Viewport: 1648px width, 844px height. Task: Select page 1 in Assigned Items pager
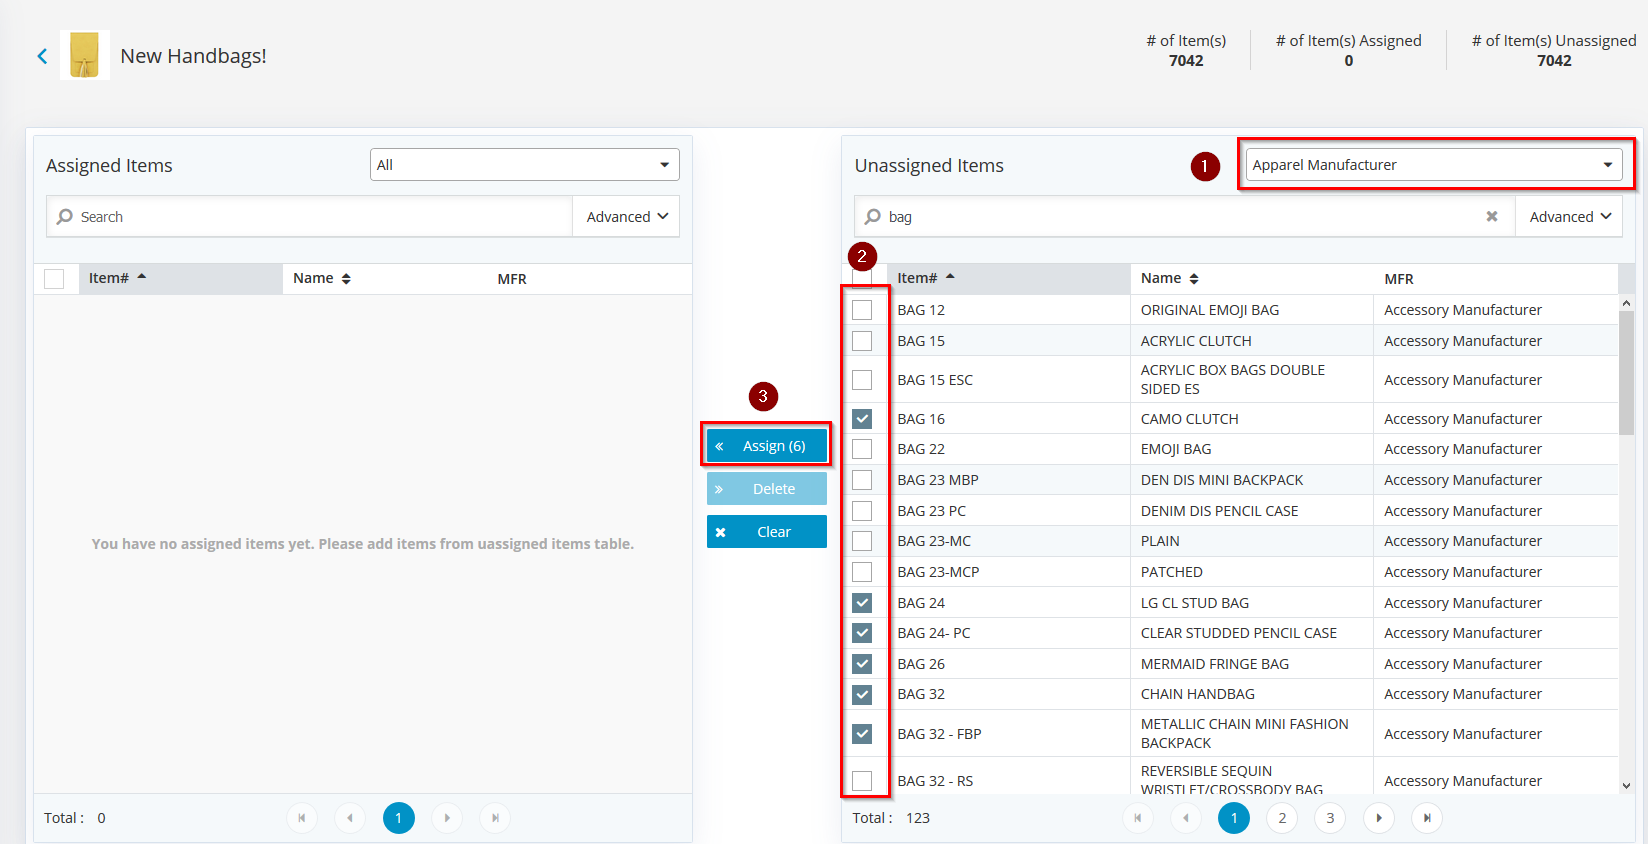398,818
